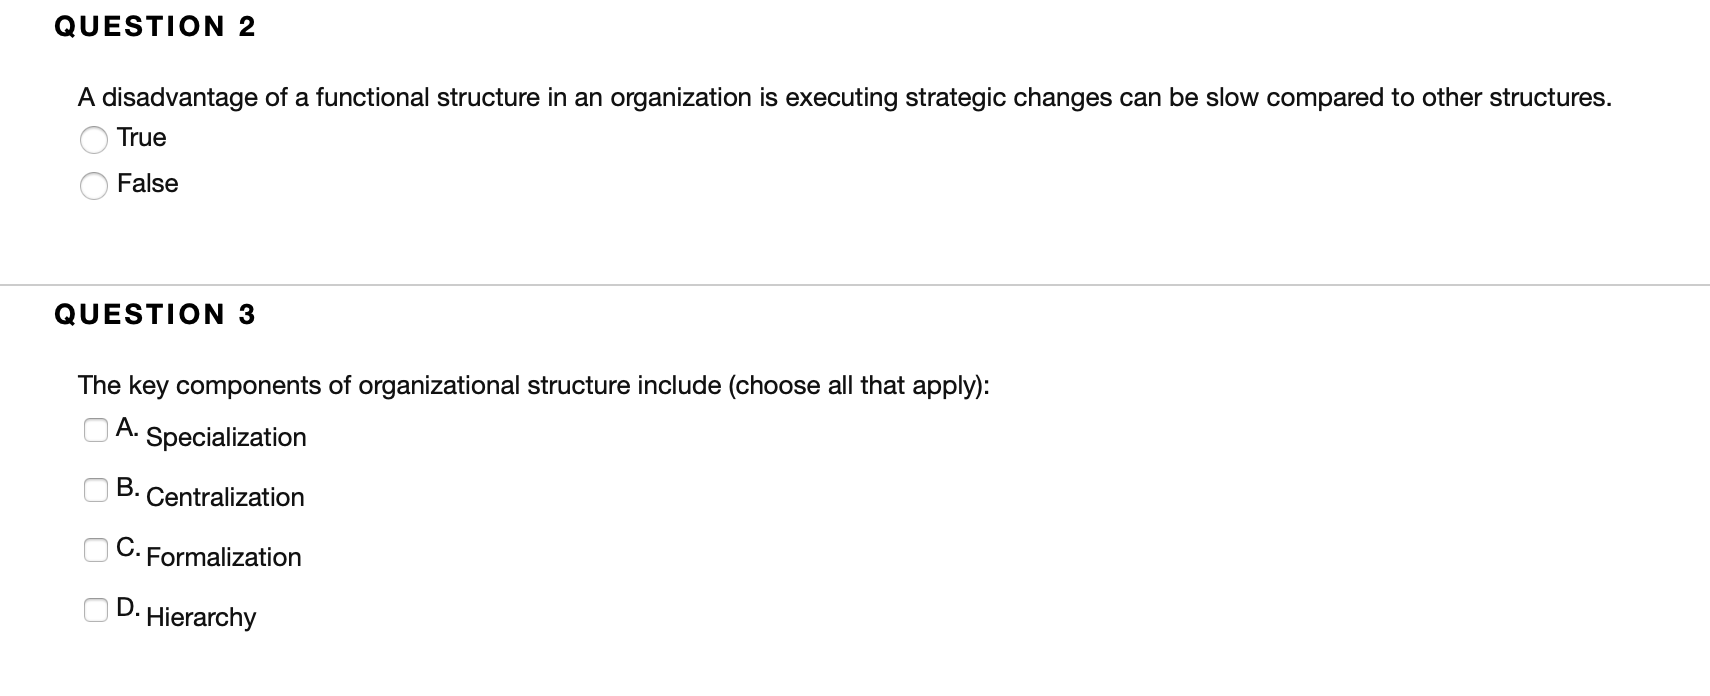Click the Centralization answer label
Screen dimensions: 1710x696
coord(225,497)
